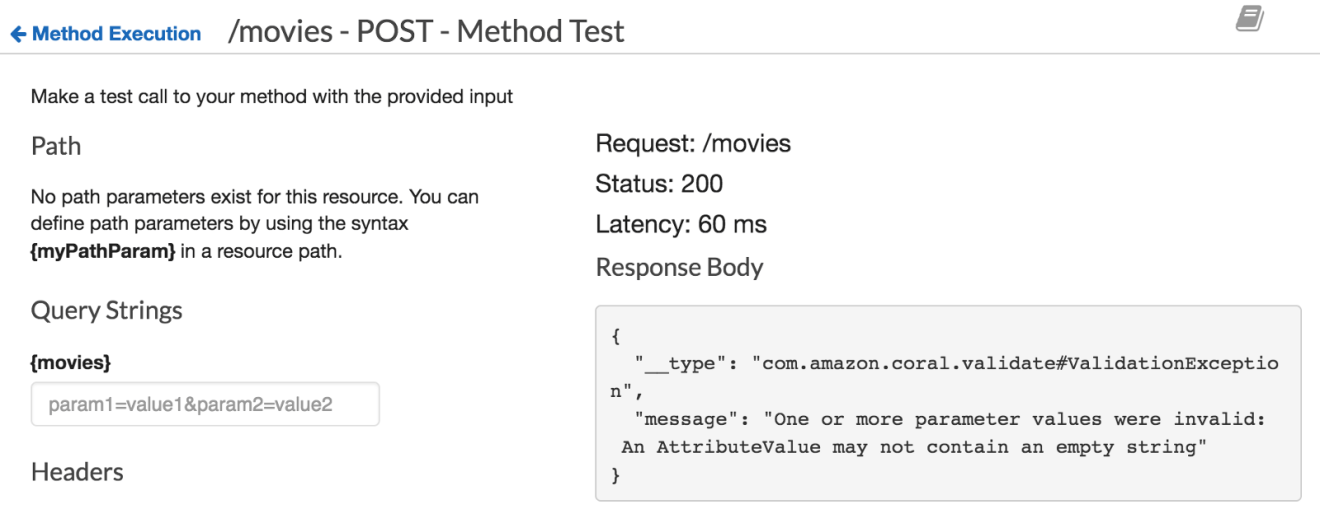
Task: Click the Status: 200 result text
Action: (659, 184)
